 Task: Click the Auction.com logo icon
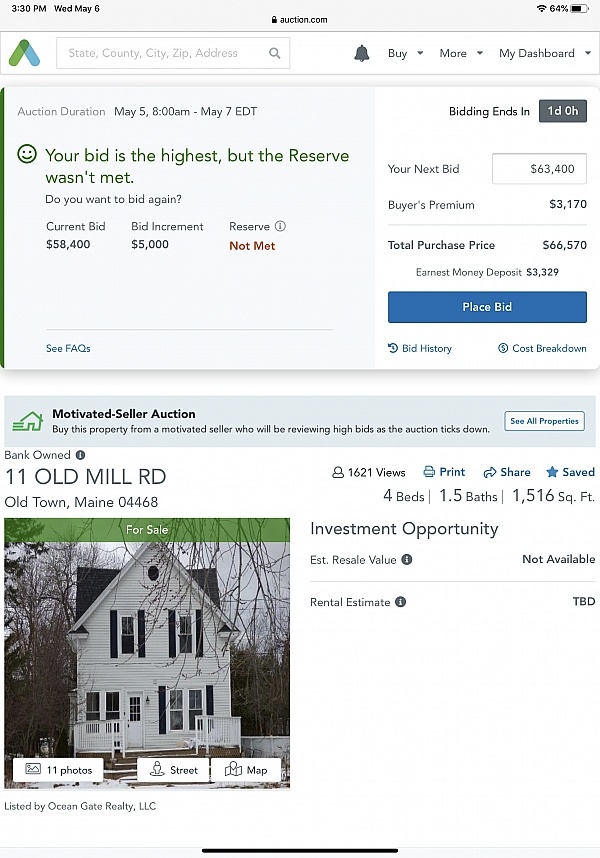(24, 53)
